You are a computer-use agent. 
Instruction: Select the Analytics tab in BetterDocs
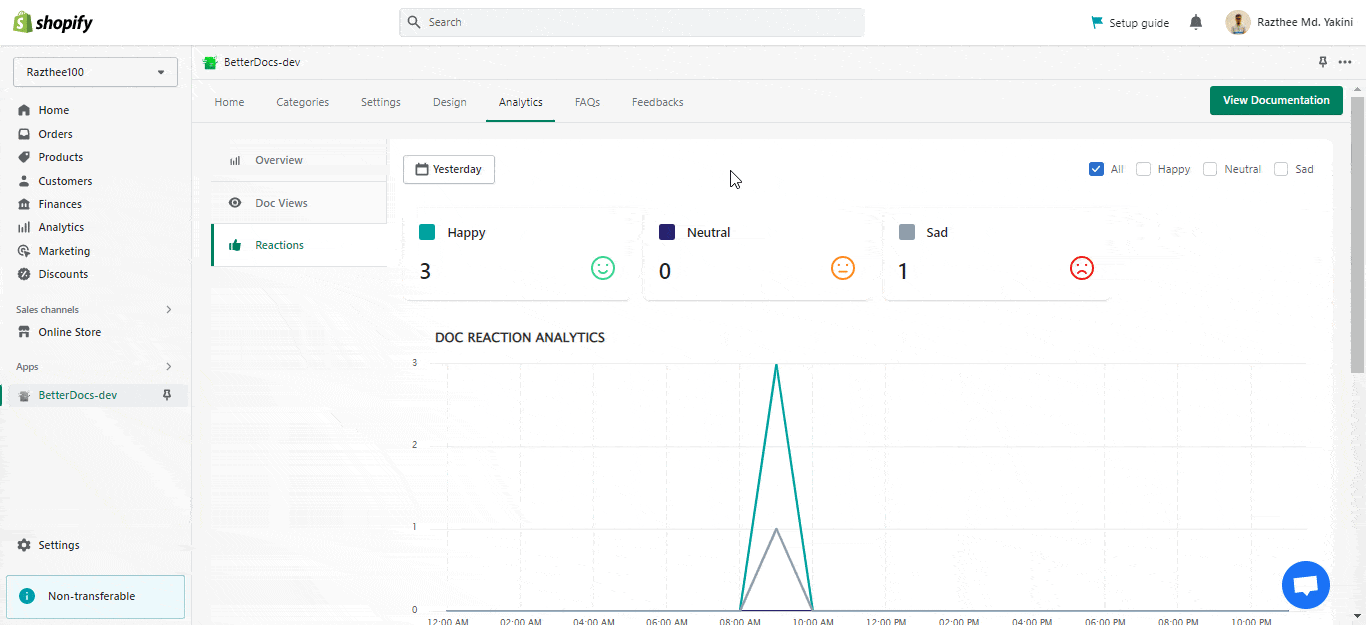click(521, 102)
